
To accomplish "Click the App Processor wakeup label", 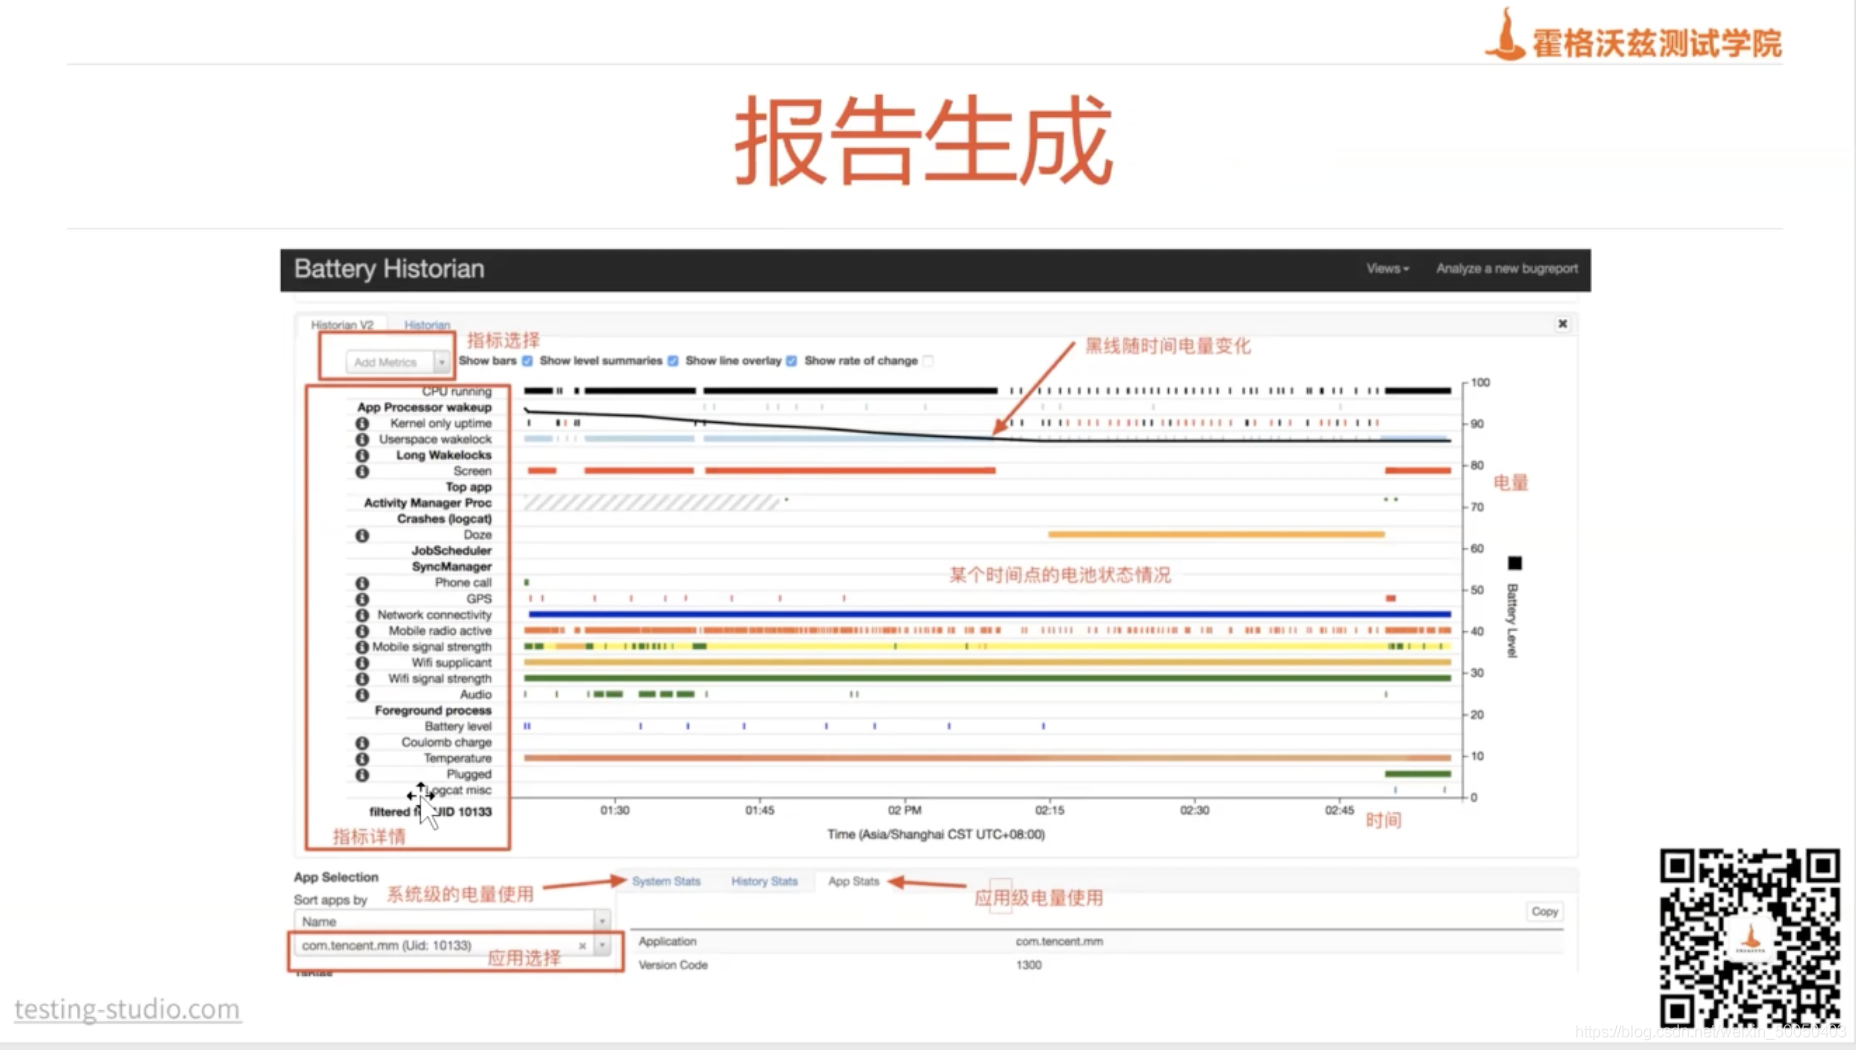I will [x=424, y=408].
